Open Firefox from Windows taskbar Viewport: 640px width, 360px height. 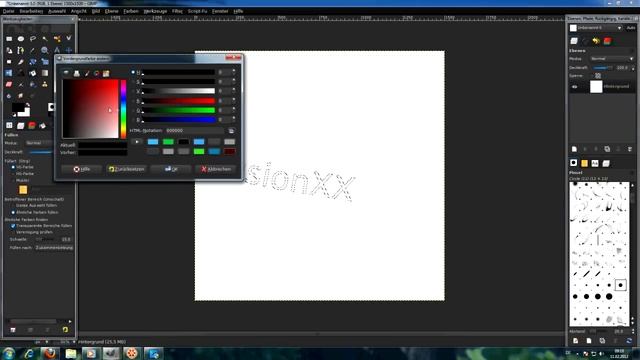point(50,353)
